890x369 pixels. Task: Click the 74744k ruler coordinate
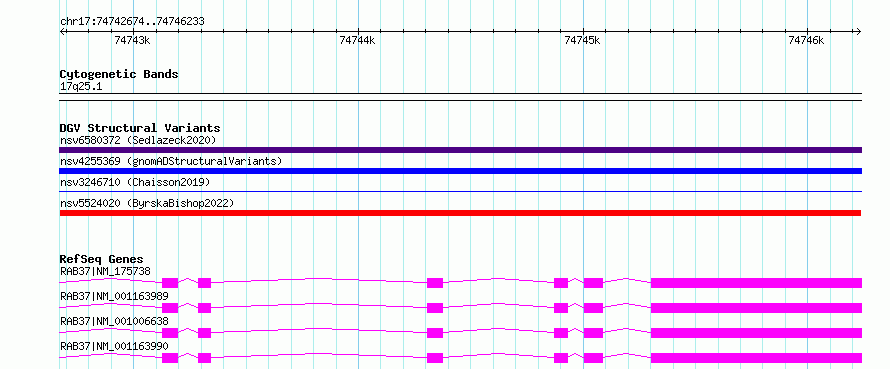[x=357, y=40]
